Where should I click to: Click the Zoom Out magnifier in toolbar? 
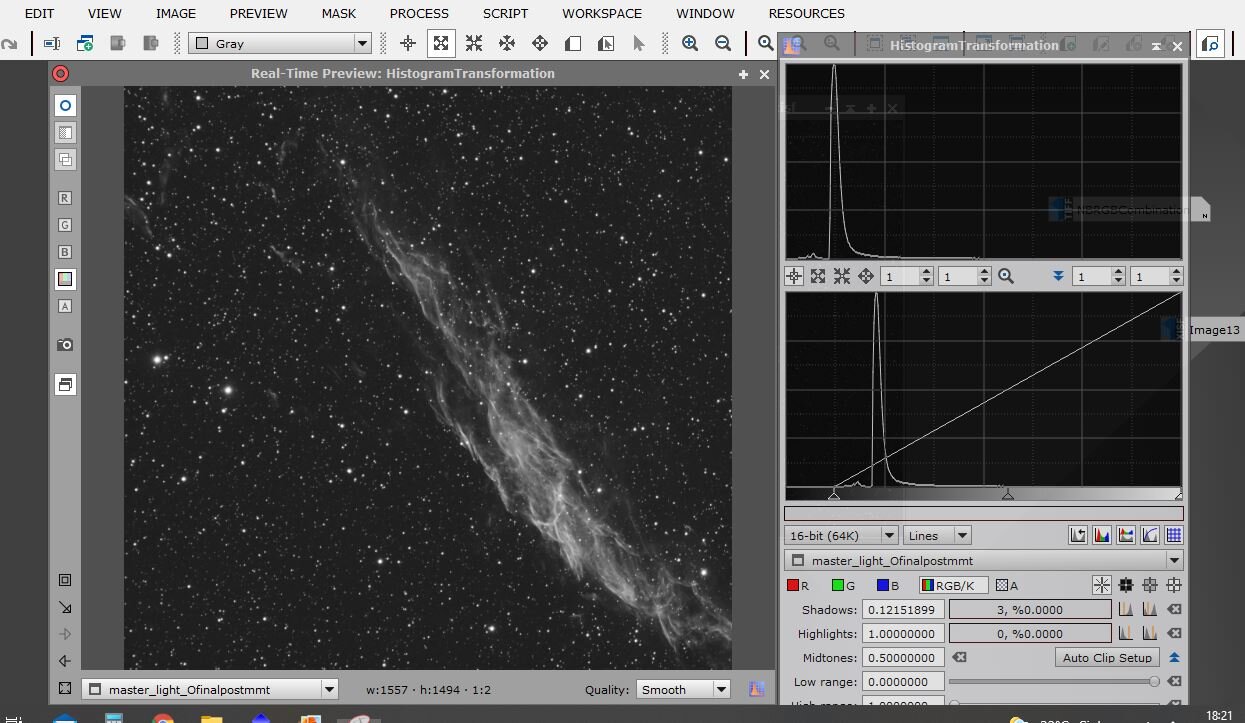click(723, 43)
